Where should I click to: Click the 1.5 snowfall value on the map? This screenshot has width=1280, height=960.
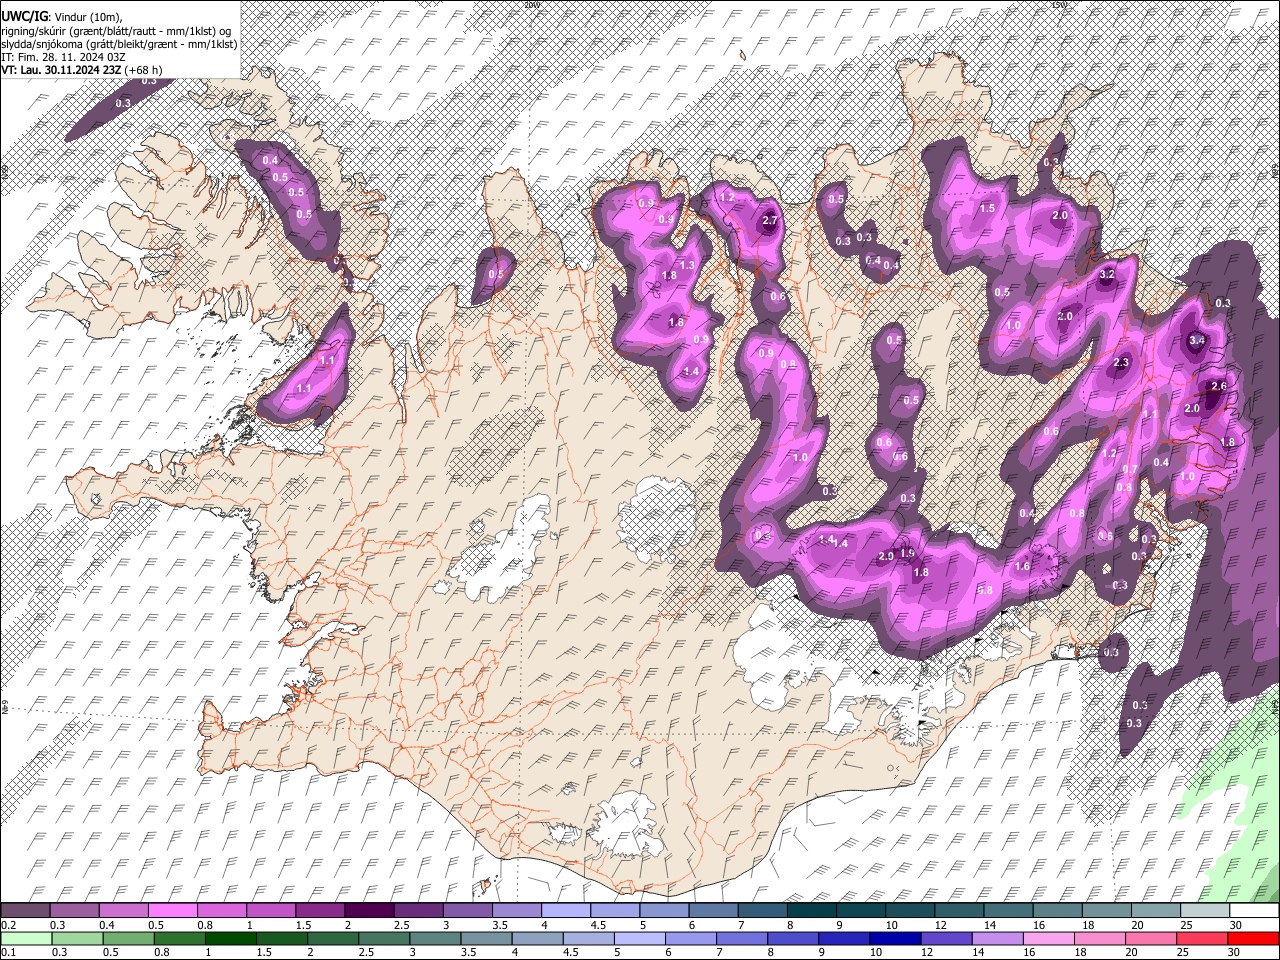[987, 208]
